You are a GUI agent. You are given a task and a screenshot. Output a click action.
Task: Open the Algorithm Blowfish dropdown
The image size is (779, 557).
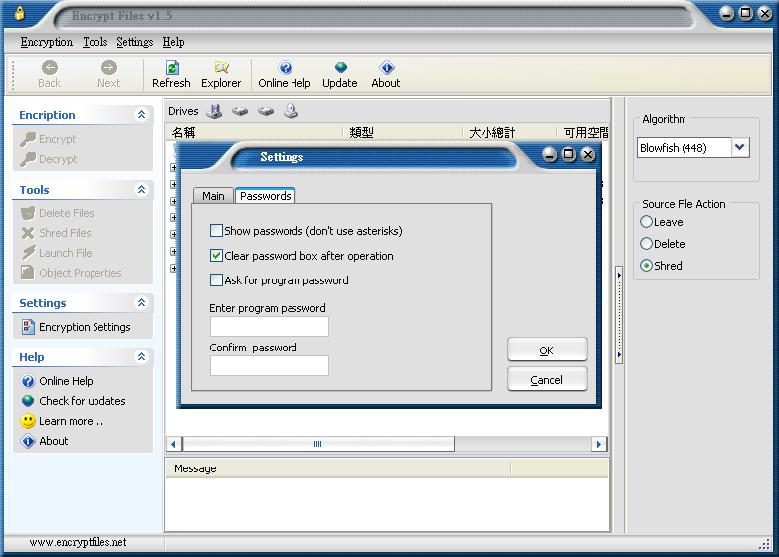tap(740, 147)
